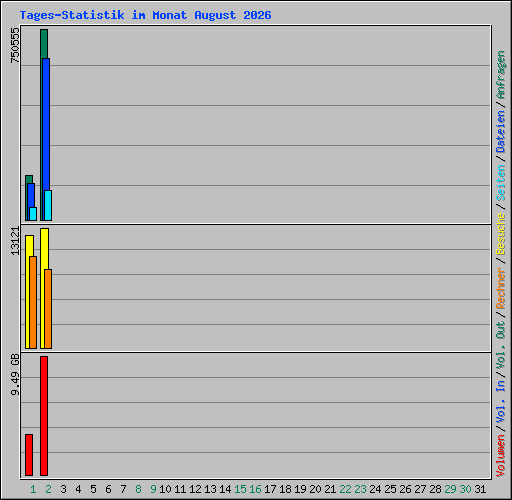Viewport: 512px width, 500px height.
Task: Click day 31 on the x-axis
Action: pos(480,489)
